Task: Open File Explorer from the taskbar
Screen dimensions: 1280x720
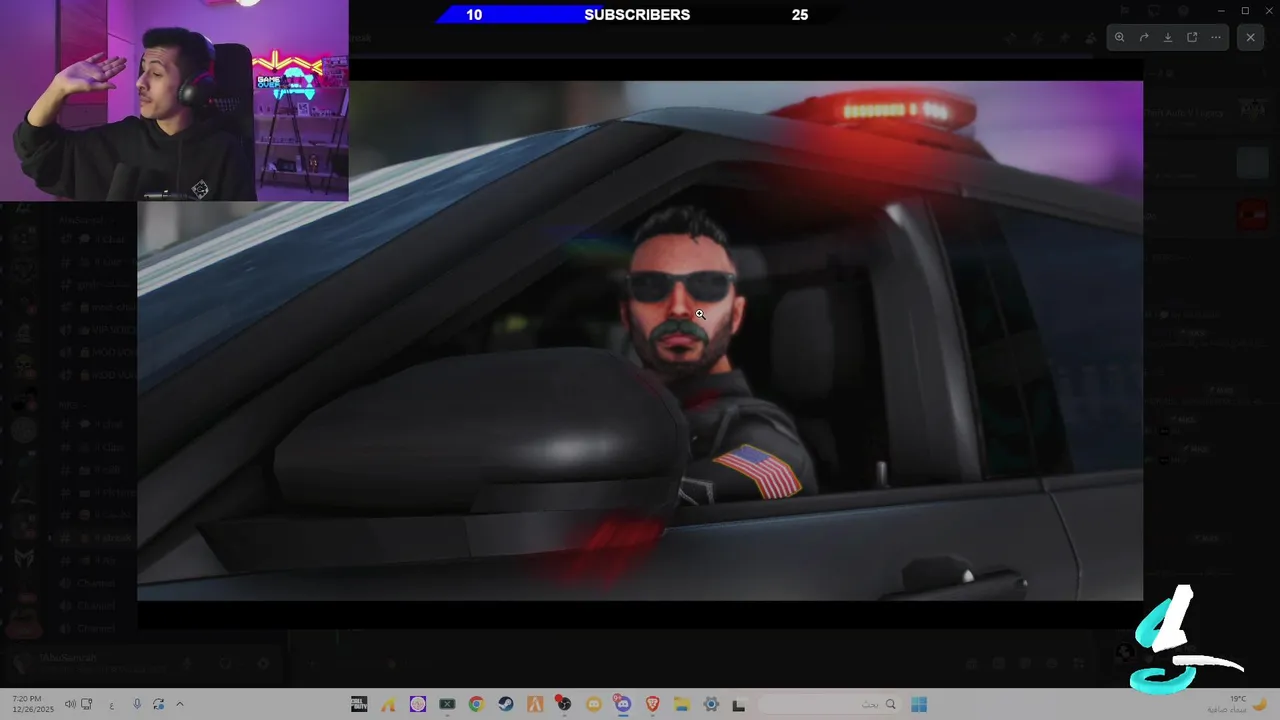Action: (682, 704)
